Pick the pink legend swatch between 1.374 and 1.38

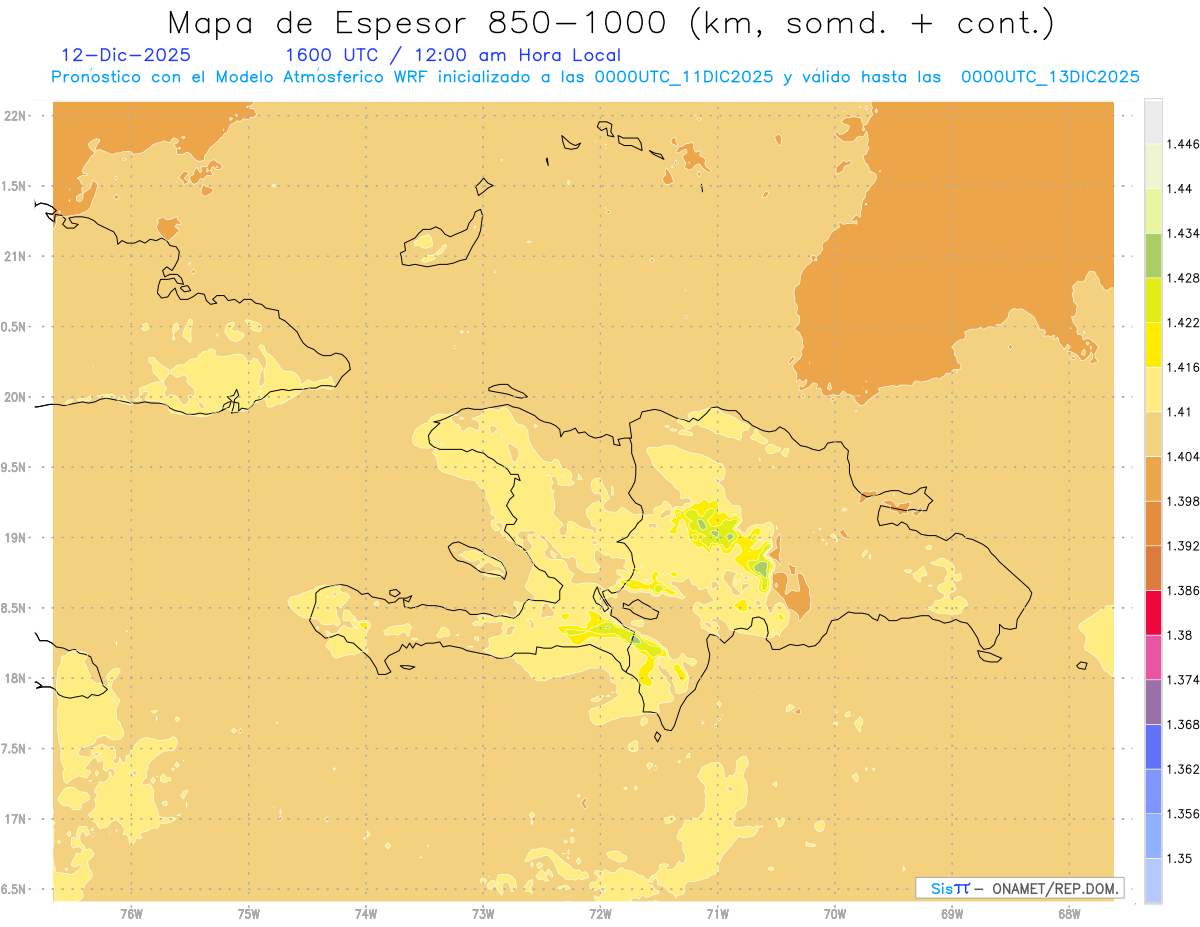[x=1153, y=657]
